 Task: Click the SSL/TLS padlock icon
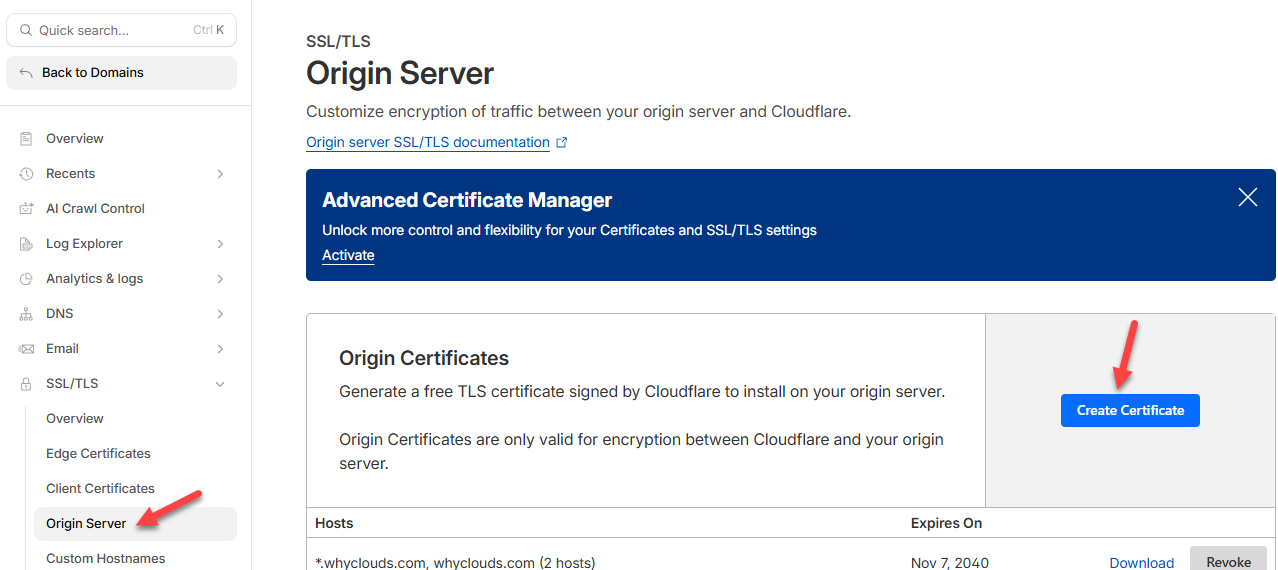point(26,384)
